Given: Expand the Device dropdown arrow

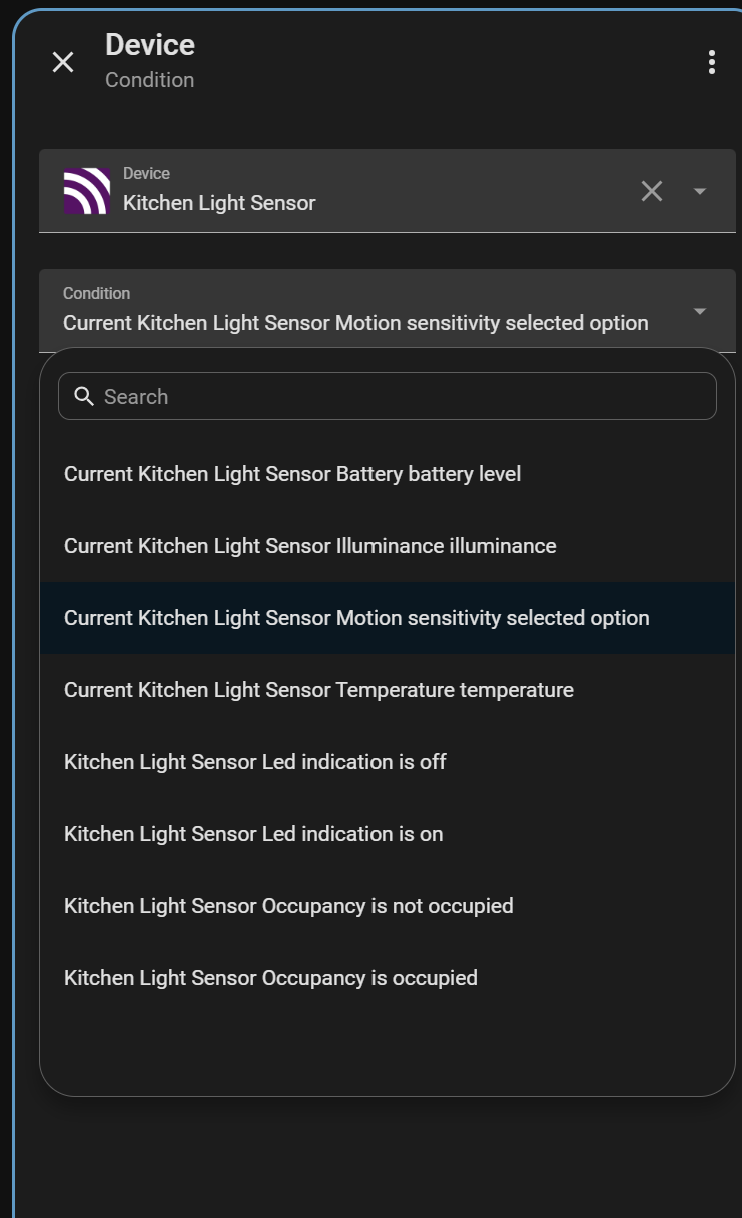Looking at the screenshot, I should pos(700,191).
